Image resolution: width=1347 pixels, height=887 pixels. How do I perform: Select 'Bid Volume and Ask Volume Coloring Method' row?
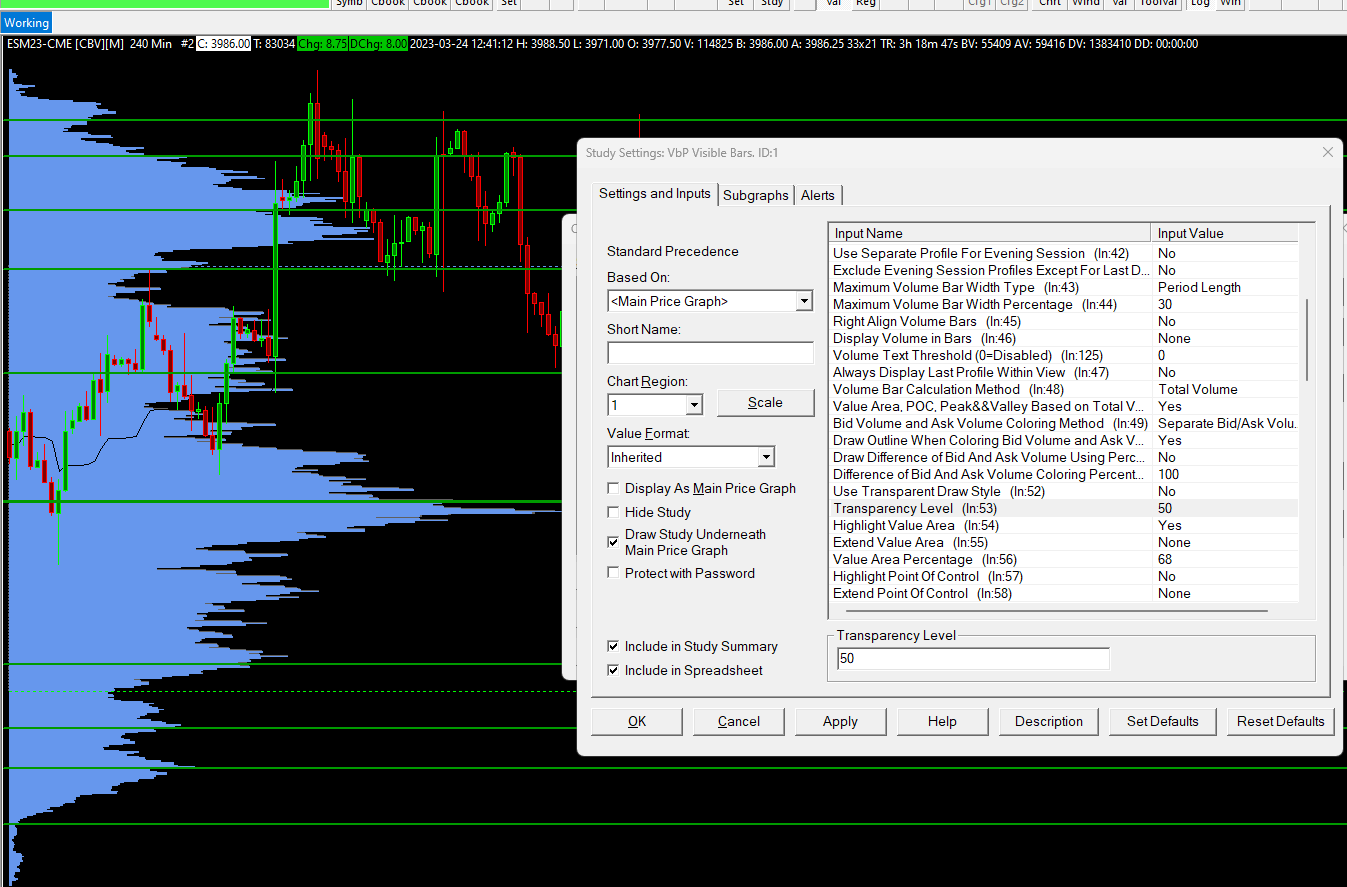click(x=1064, y=423)
